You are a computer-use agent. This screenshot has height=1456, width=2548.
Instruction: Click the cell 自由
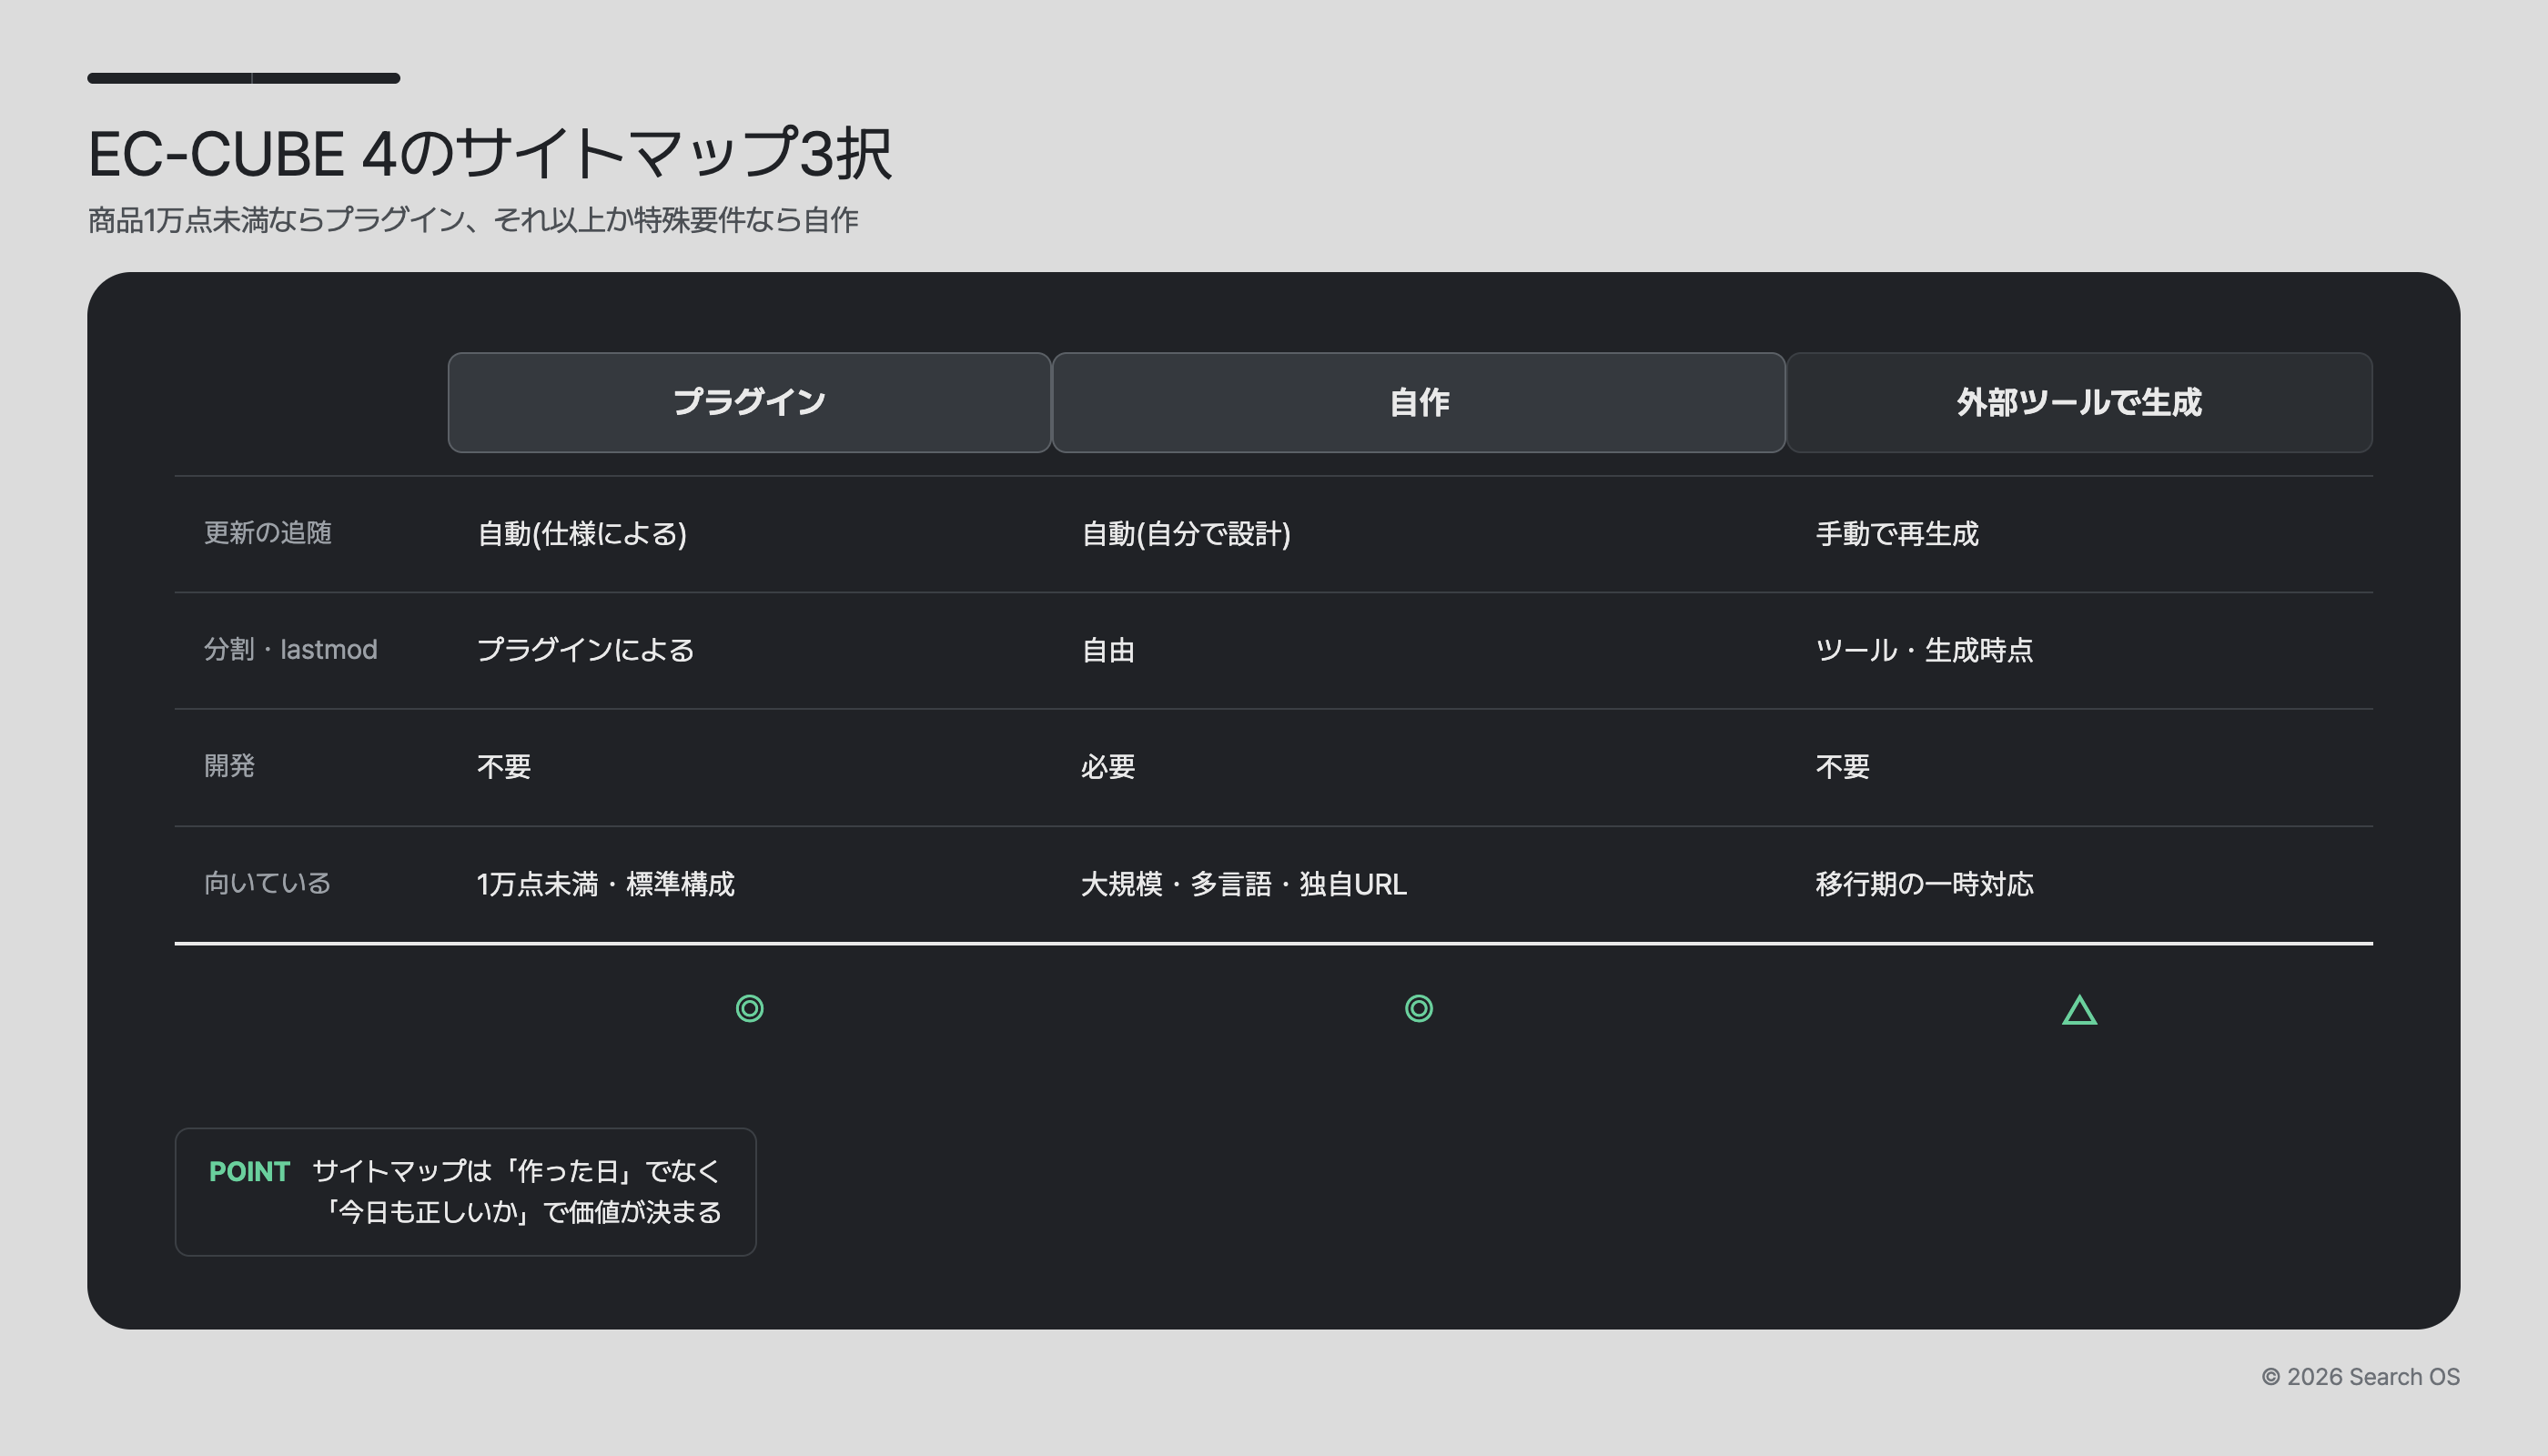pos(1108,650)
